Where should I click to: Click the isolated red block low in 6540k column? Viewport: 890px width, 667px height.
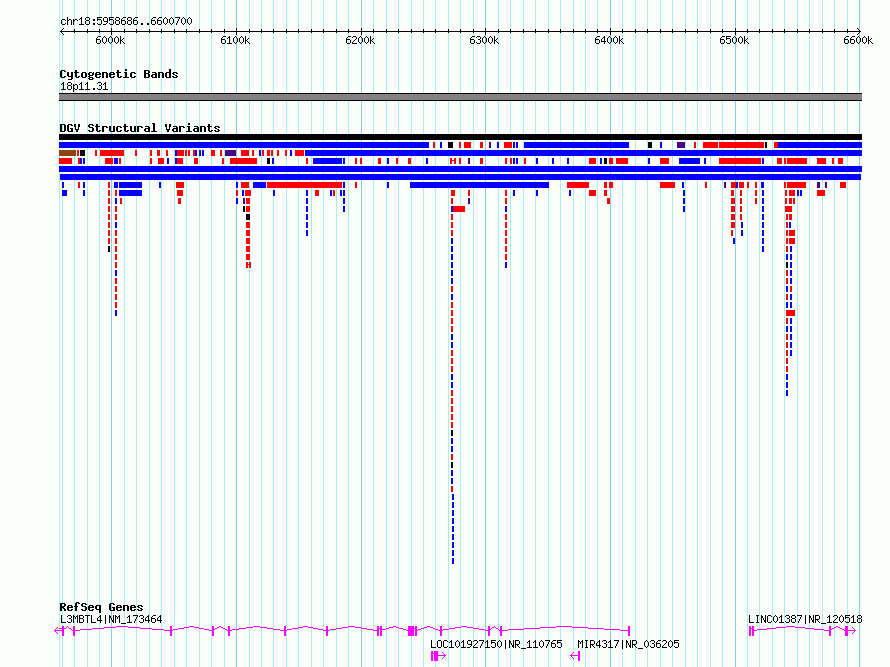791,313
